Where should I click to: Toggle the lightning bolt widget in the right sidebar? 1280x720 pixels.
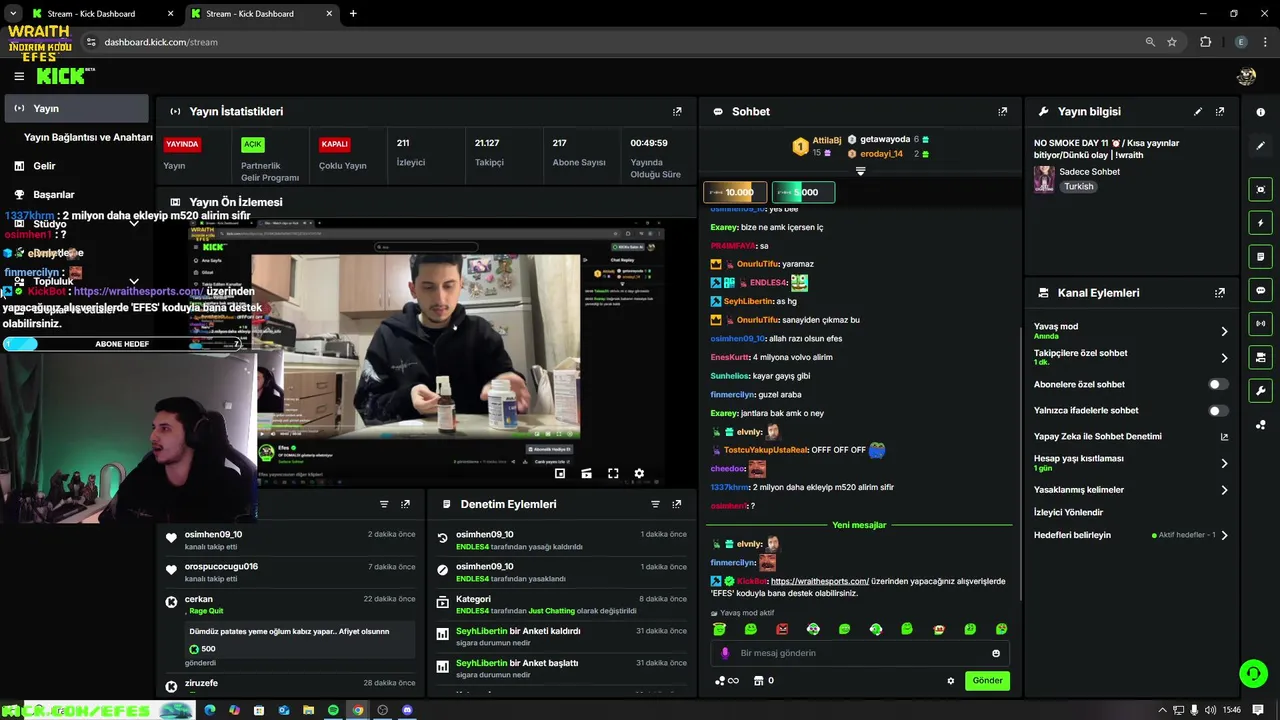click(1260, 223)
